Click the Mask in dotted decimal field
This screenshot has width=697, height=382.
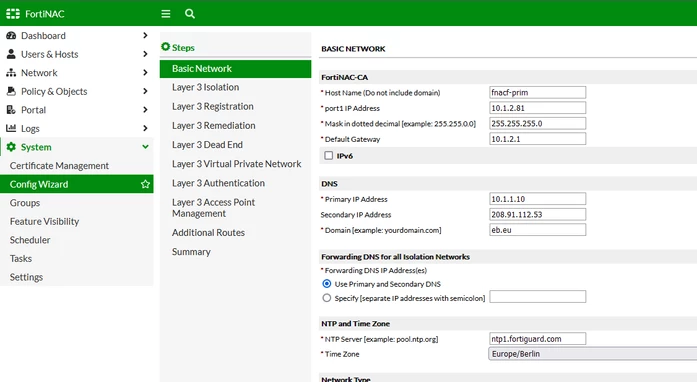[537, 123]
